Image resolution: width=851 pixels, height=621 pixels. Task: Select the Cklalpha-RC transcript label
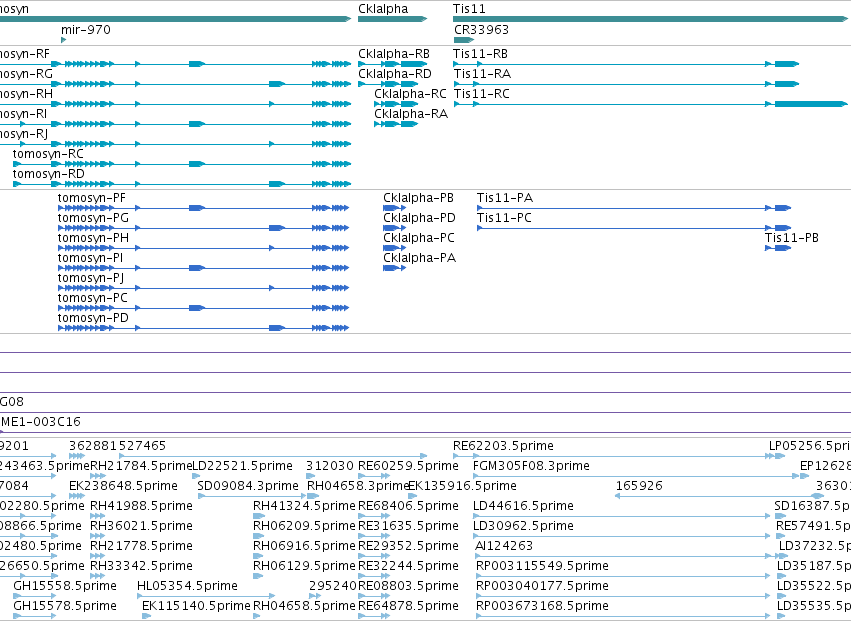(410, 93)
